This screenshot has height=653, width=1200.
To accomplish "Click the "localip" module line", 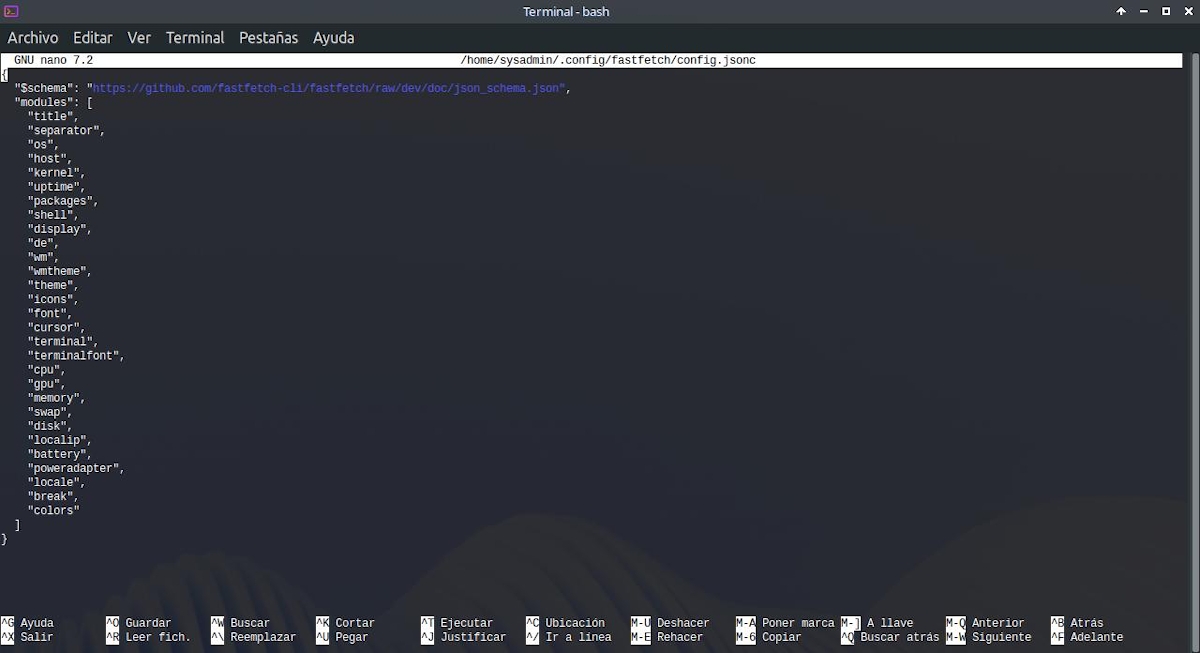I will point(60,440).
